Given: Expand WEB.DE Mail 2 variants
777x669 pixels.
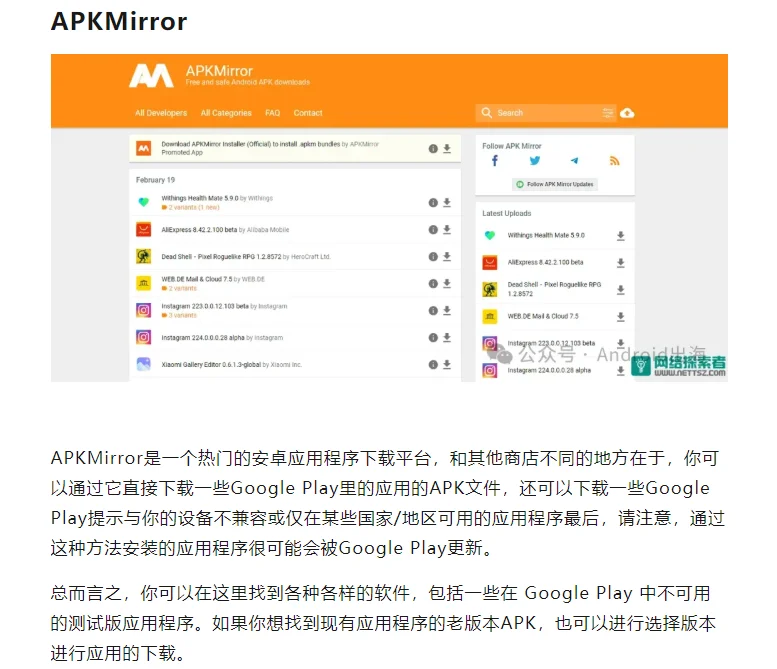Looking at the screenshot, I should pos(179,288).
